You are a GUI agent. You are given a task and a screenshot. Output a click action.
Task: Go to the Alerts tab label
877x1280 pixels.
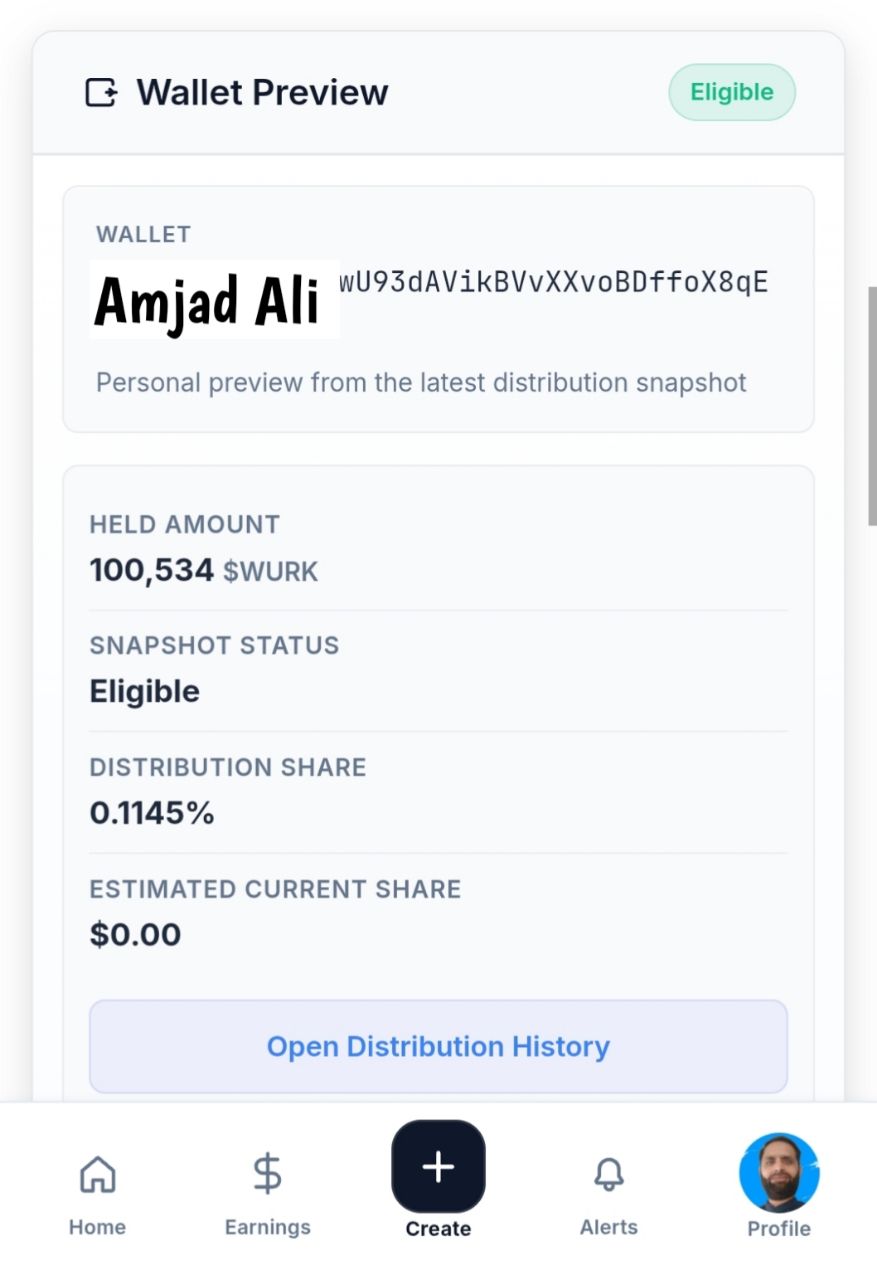pos(609,1227)
